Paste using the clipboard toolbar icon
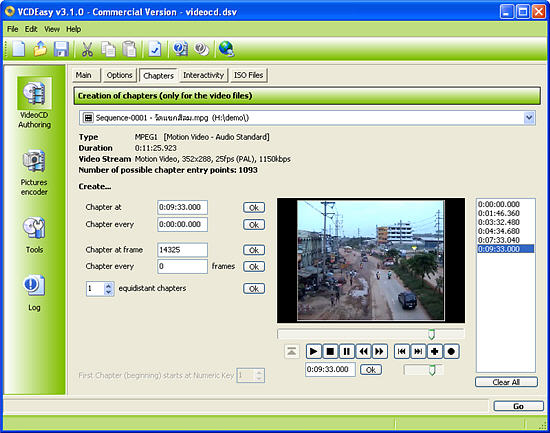Viewport: 550px width, 433px height. click(x=129, y=48)
